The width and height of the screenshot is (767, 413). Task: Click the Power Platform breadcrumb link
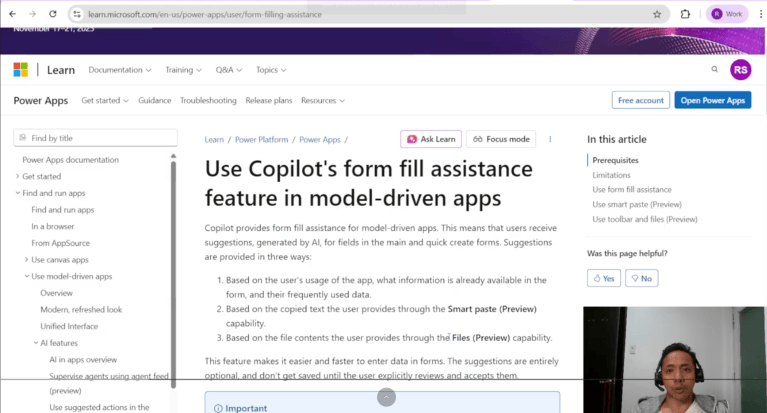pyautogui.click(x=261, y=139)
